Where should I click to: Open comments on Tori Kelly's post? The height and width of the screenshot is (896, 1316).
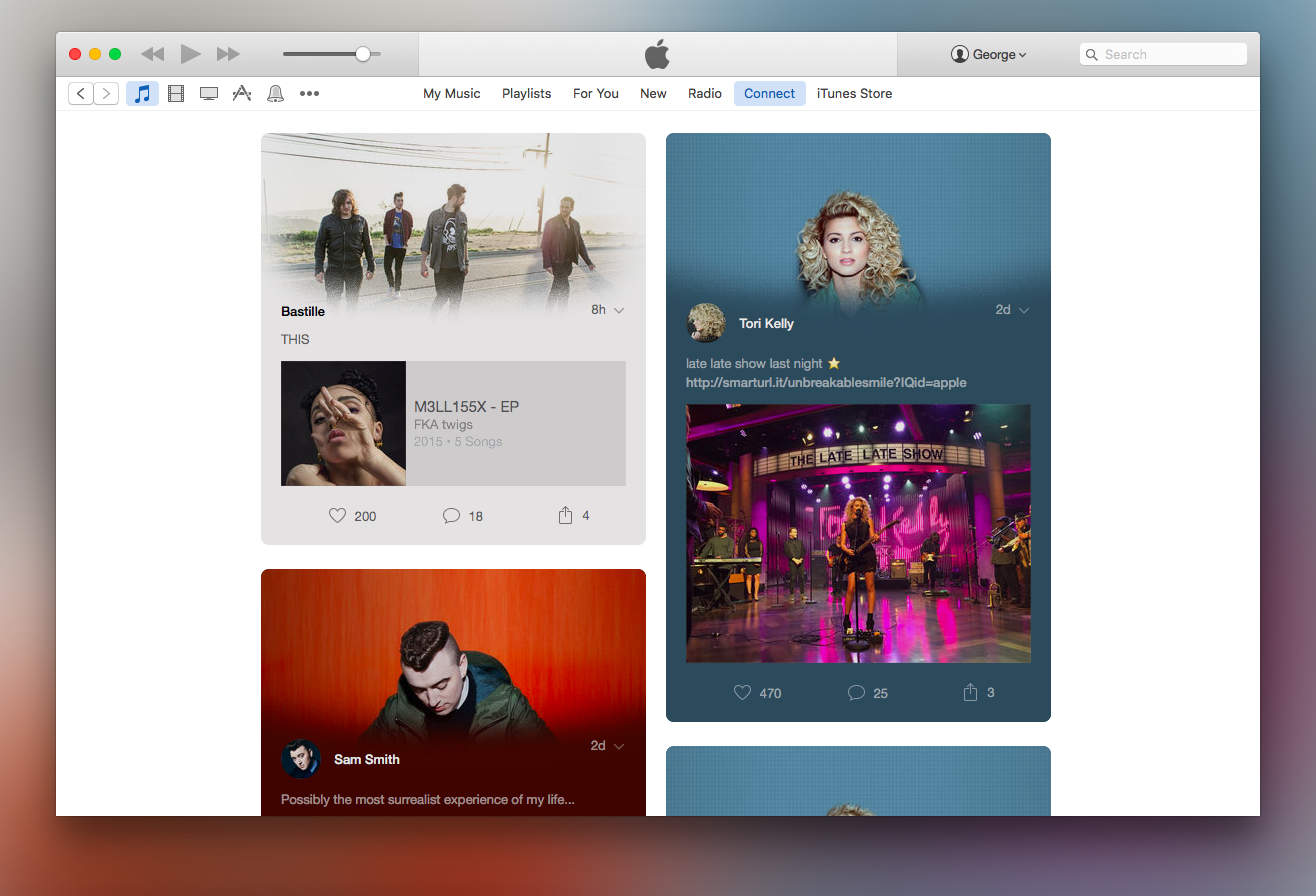[x=856, y=692]
